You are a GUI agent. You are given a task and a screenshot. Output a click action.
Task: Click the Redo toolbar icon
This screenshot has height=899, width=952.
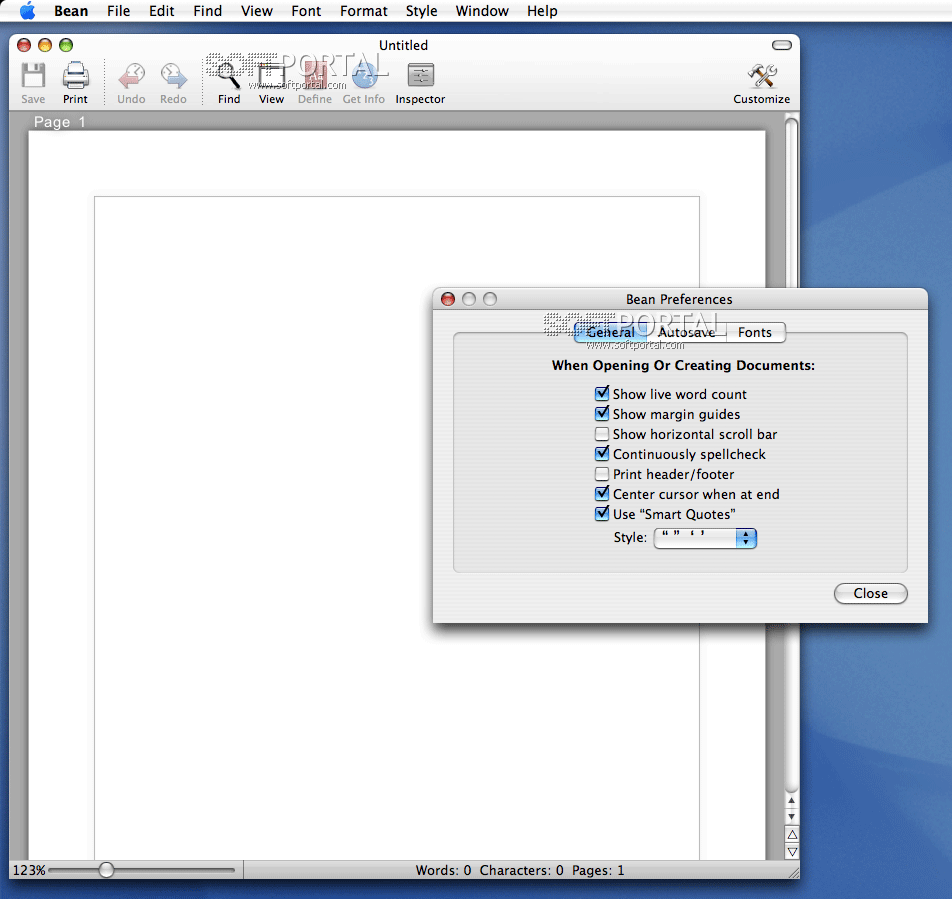[x=173, y=76]
